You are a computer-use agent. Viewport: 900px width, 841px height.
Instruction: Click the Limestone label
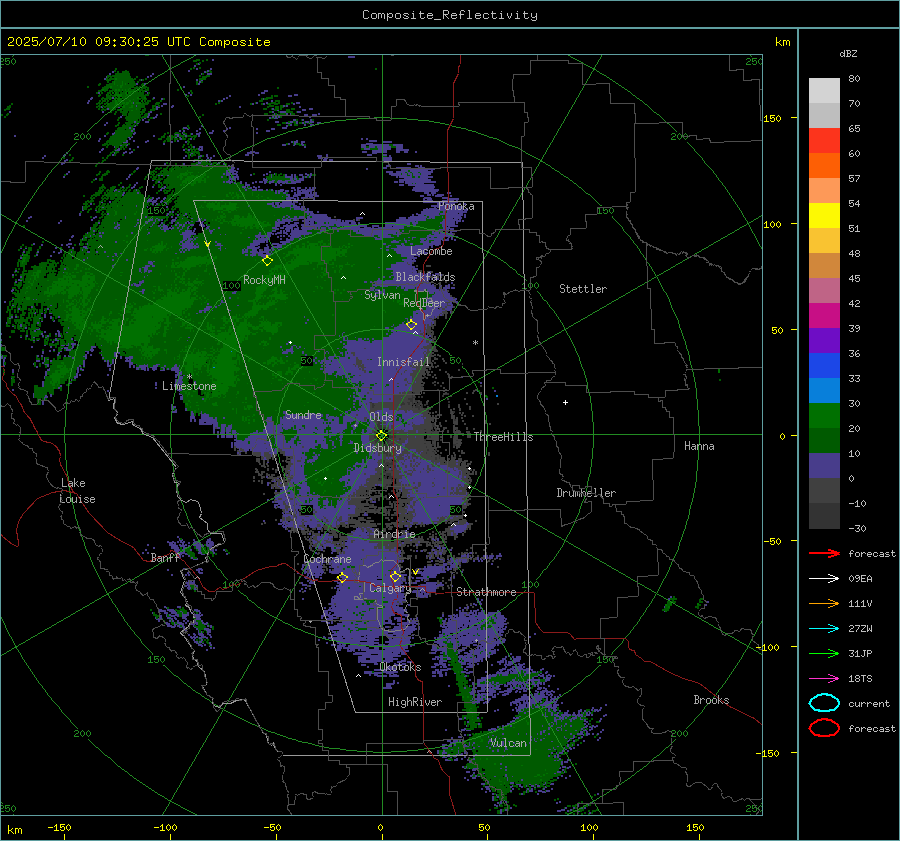189,386
